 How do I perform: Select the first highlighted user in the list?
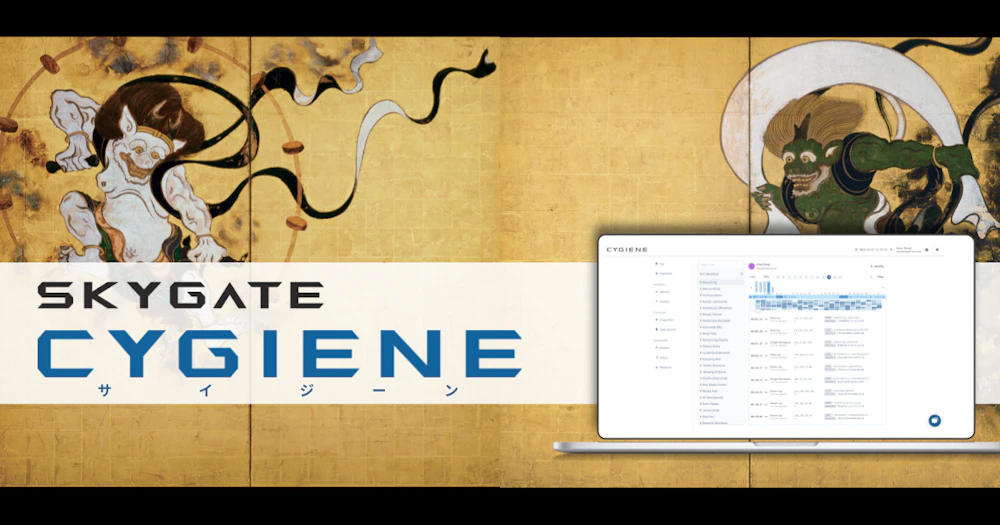pyautogui.click(x=721, y=283)
